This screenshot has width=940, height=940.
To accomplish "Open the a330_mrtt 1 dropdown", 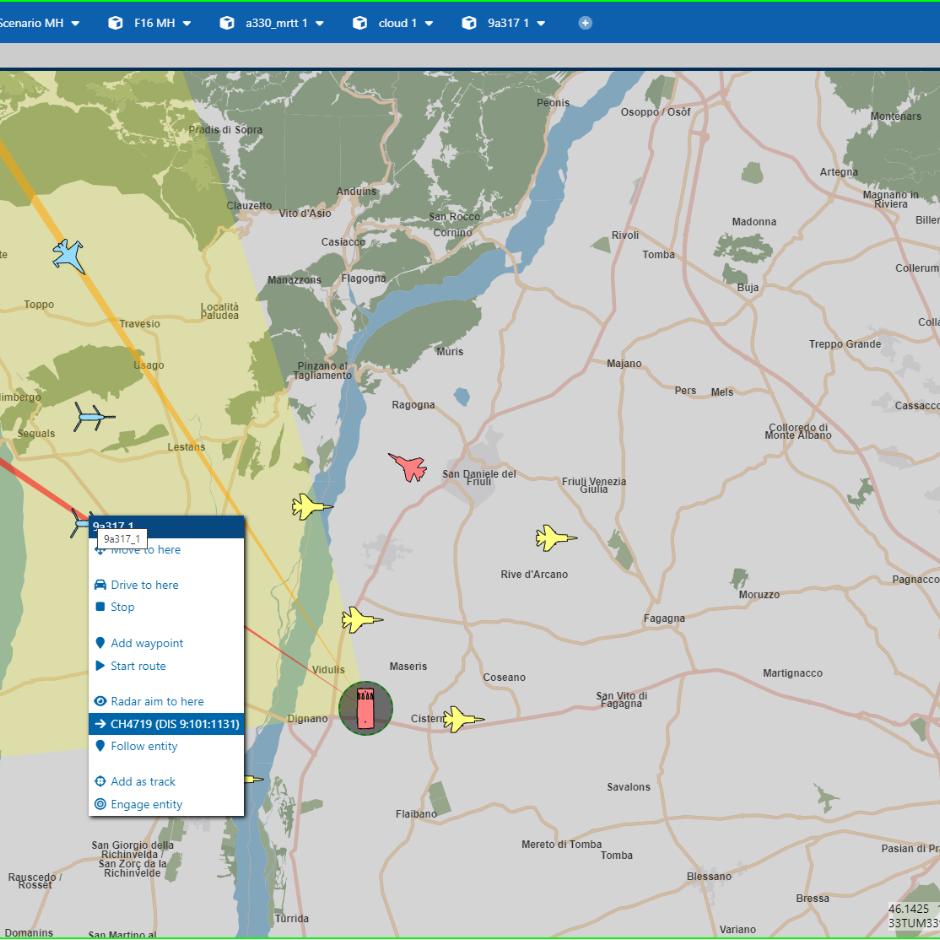I will pyautogui.click(x=320, y=23).
